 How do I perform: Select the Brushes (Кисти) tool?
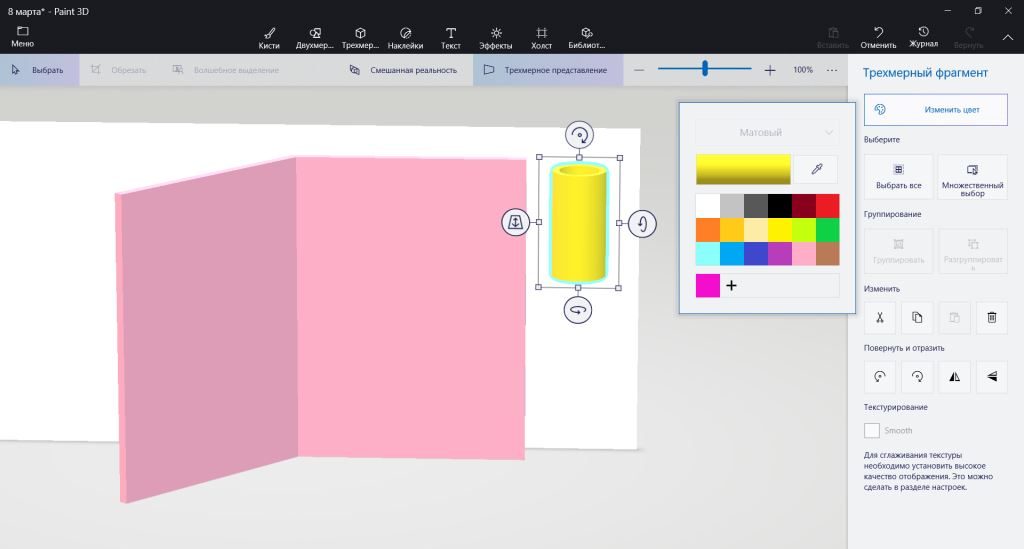coord(269,38)
